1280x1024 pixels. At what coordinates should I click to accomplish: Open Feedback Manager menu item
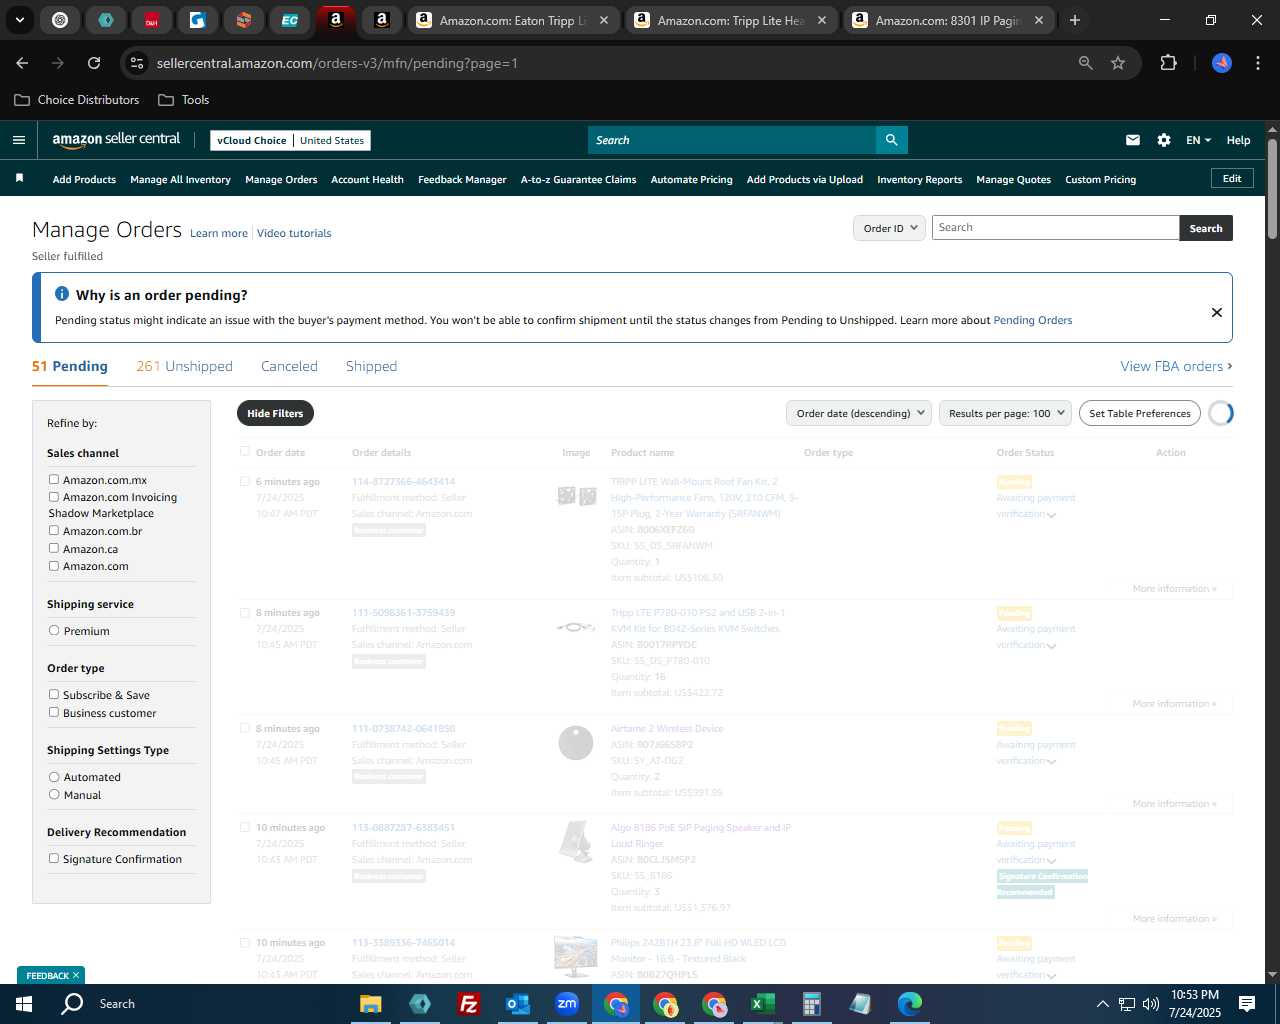[462, 180]
